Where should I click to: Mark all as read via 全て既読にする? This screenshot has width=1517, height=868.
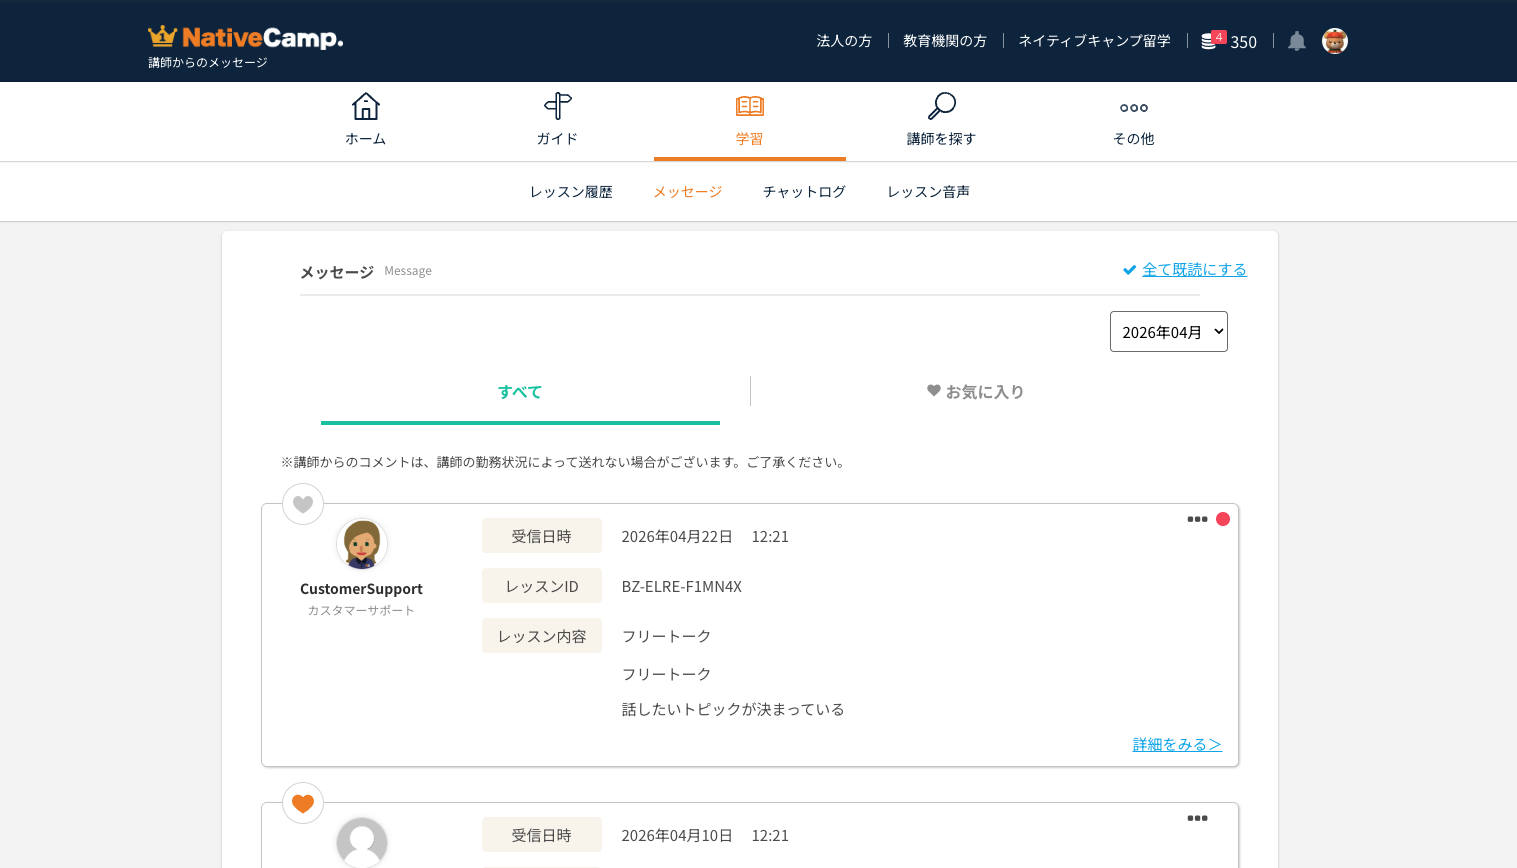pos(1194,270)
